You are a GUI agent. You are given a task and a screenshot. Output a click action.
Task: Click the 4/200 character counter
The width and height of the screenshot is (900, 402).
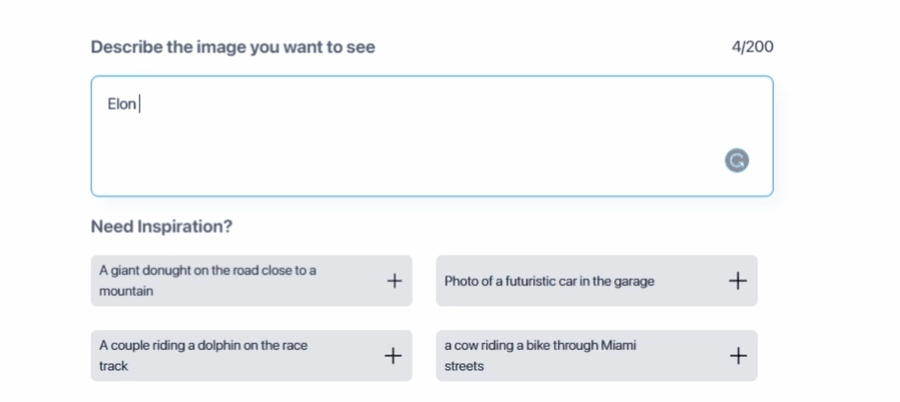point(752,47)
